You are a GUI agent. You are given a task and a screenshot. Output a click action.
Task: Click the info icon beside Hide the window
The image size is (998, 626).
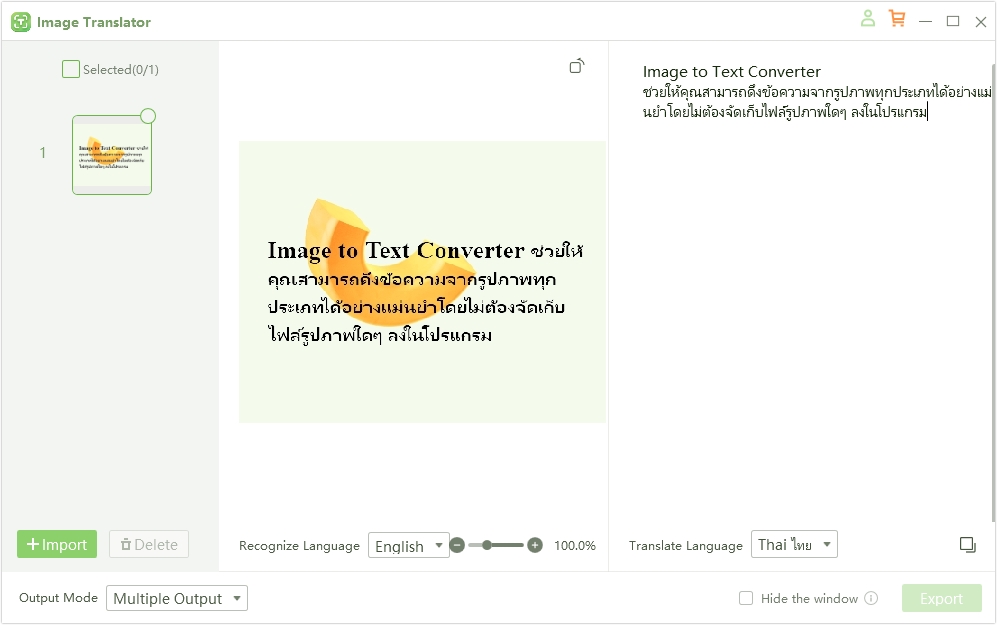pos(871,599)
